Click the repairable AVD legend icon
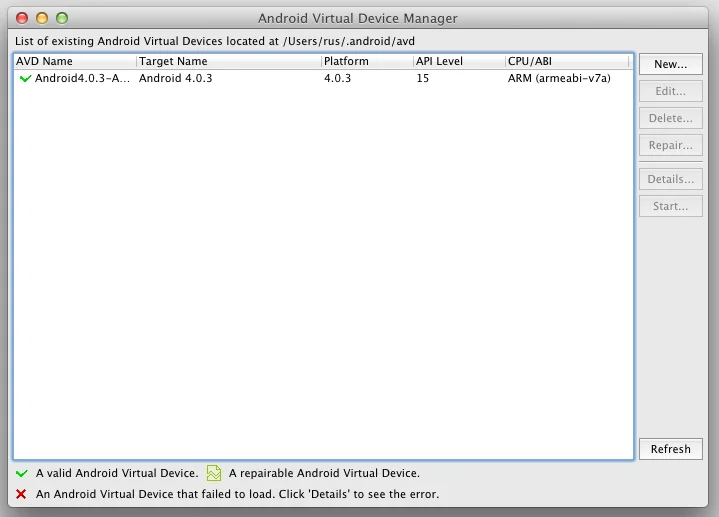This screenshot has height=517, width=719. pos(213,473)
